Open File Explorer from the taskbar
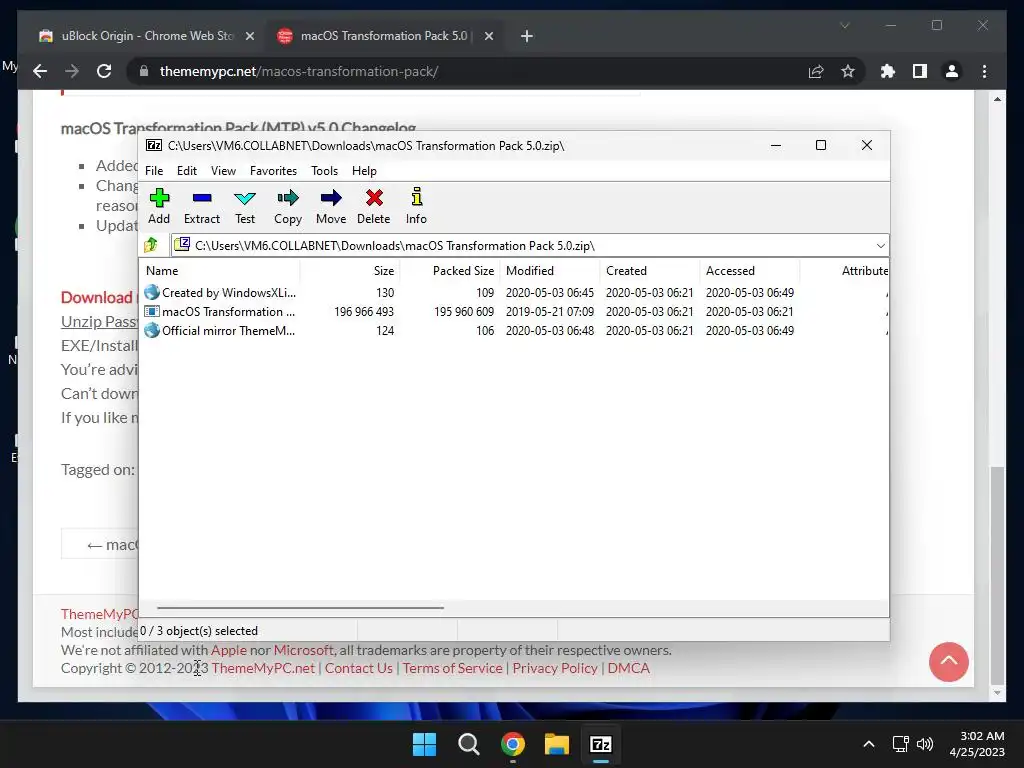The height and width of the screenshot is (768, 1024). point(556,744)
